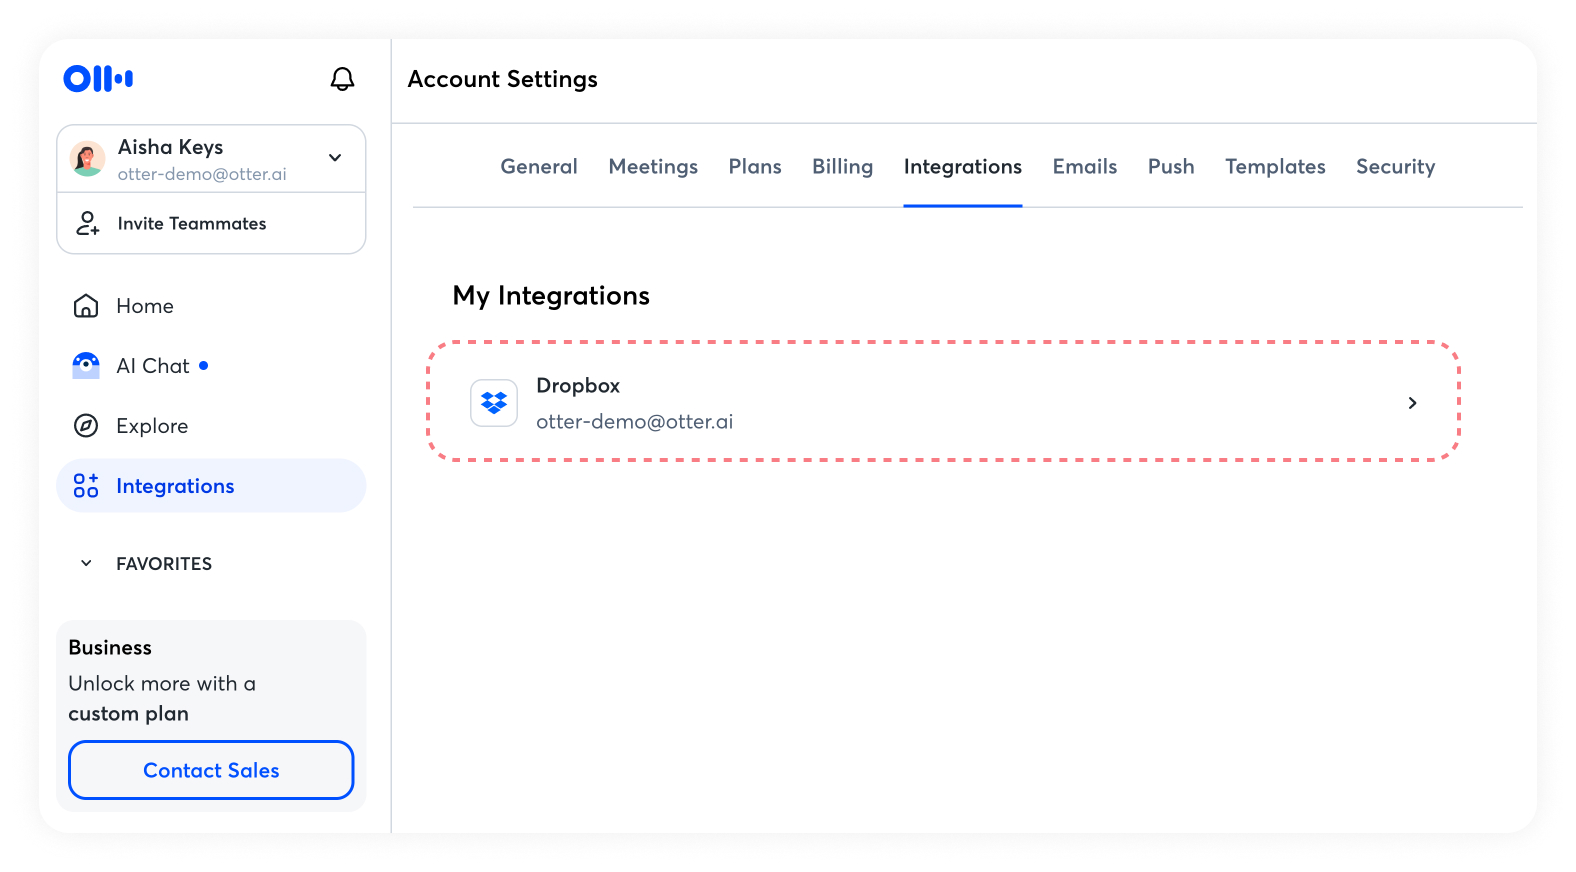
Task: Open Explore in the sidebar
Action: point(211,426)
